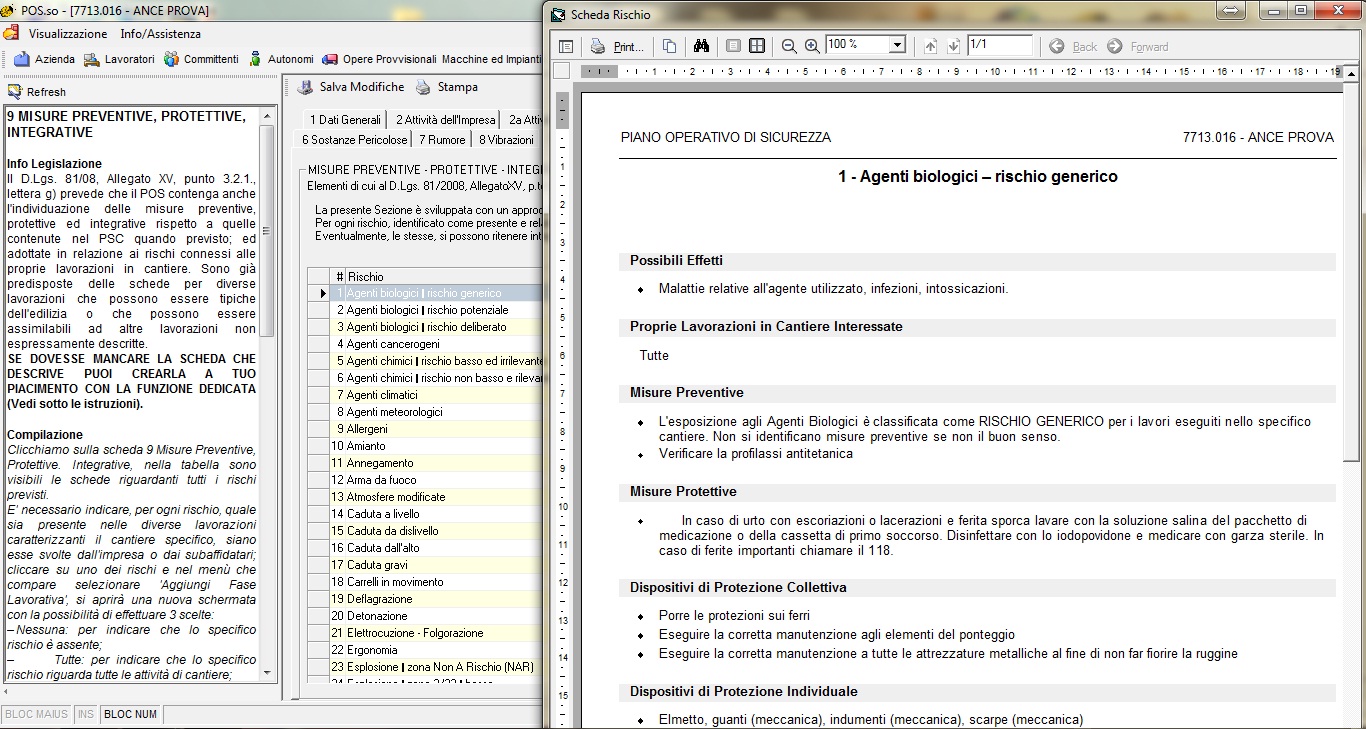Open the Autonomi worker icon
1366x729 pixels.
[x=255, y=59]
